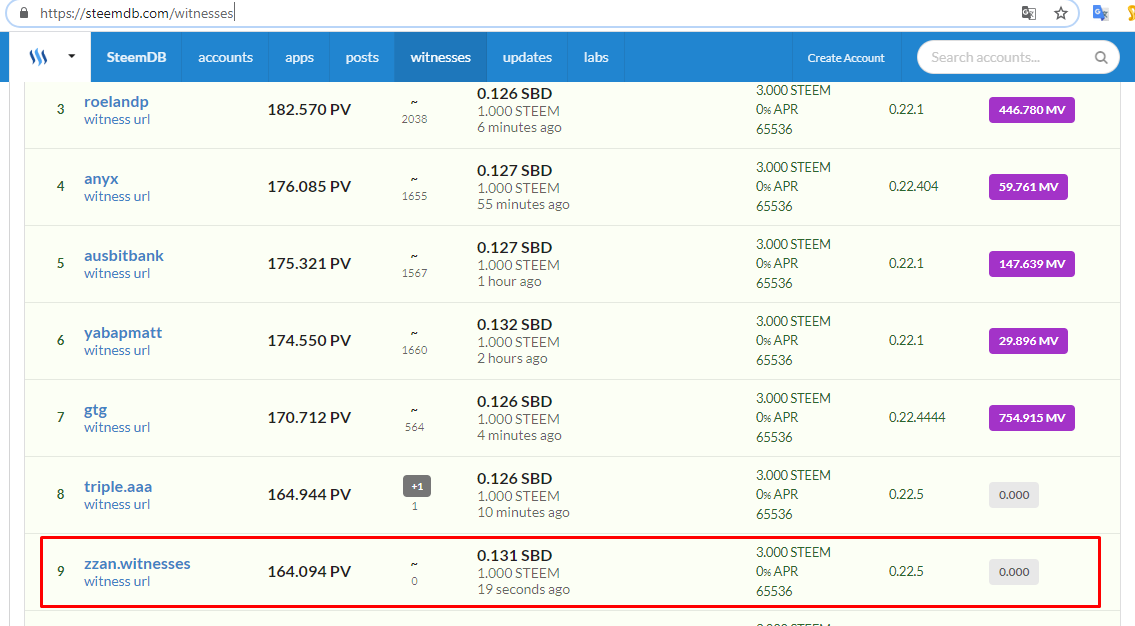Open triple.aaa witness profile
This screenshot has width=1135, height=626.
[118, 486]
